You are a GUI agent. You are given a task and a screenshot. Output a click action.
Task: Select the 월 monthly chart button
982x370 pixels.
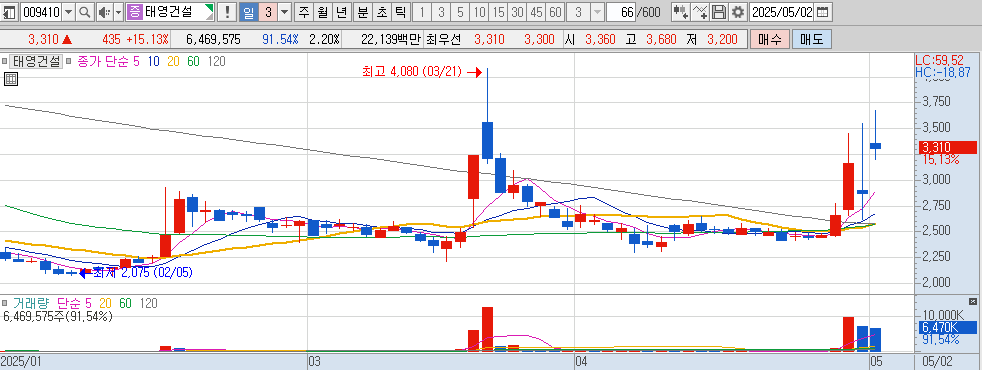pos(323,11)
